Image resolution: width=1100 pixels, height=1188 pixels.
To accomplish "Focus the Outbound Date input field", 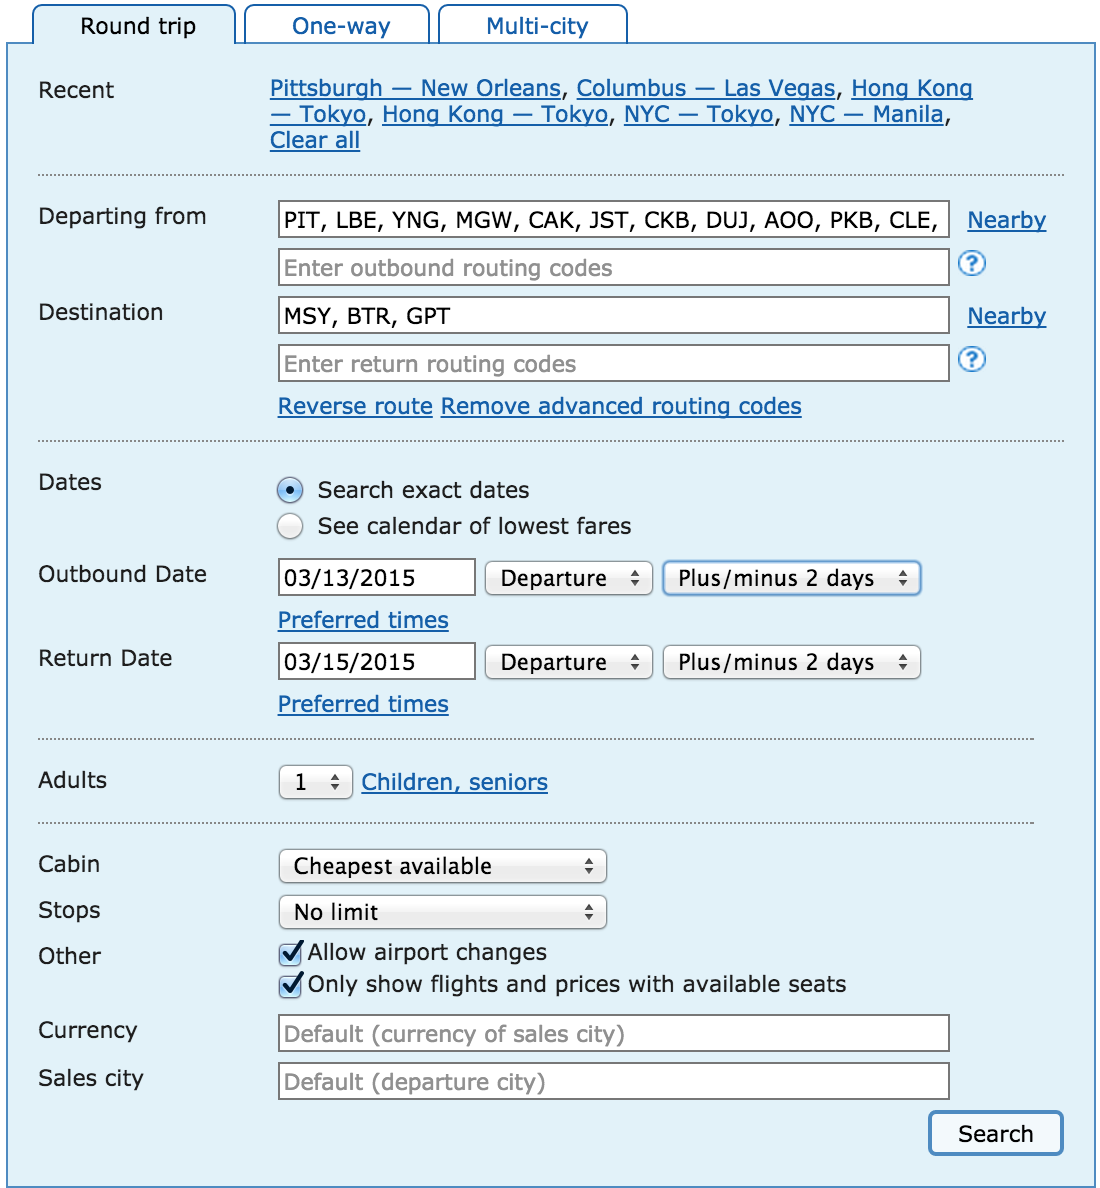I will pos(377,578).
